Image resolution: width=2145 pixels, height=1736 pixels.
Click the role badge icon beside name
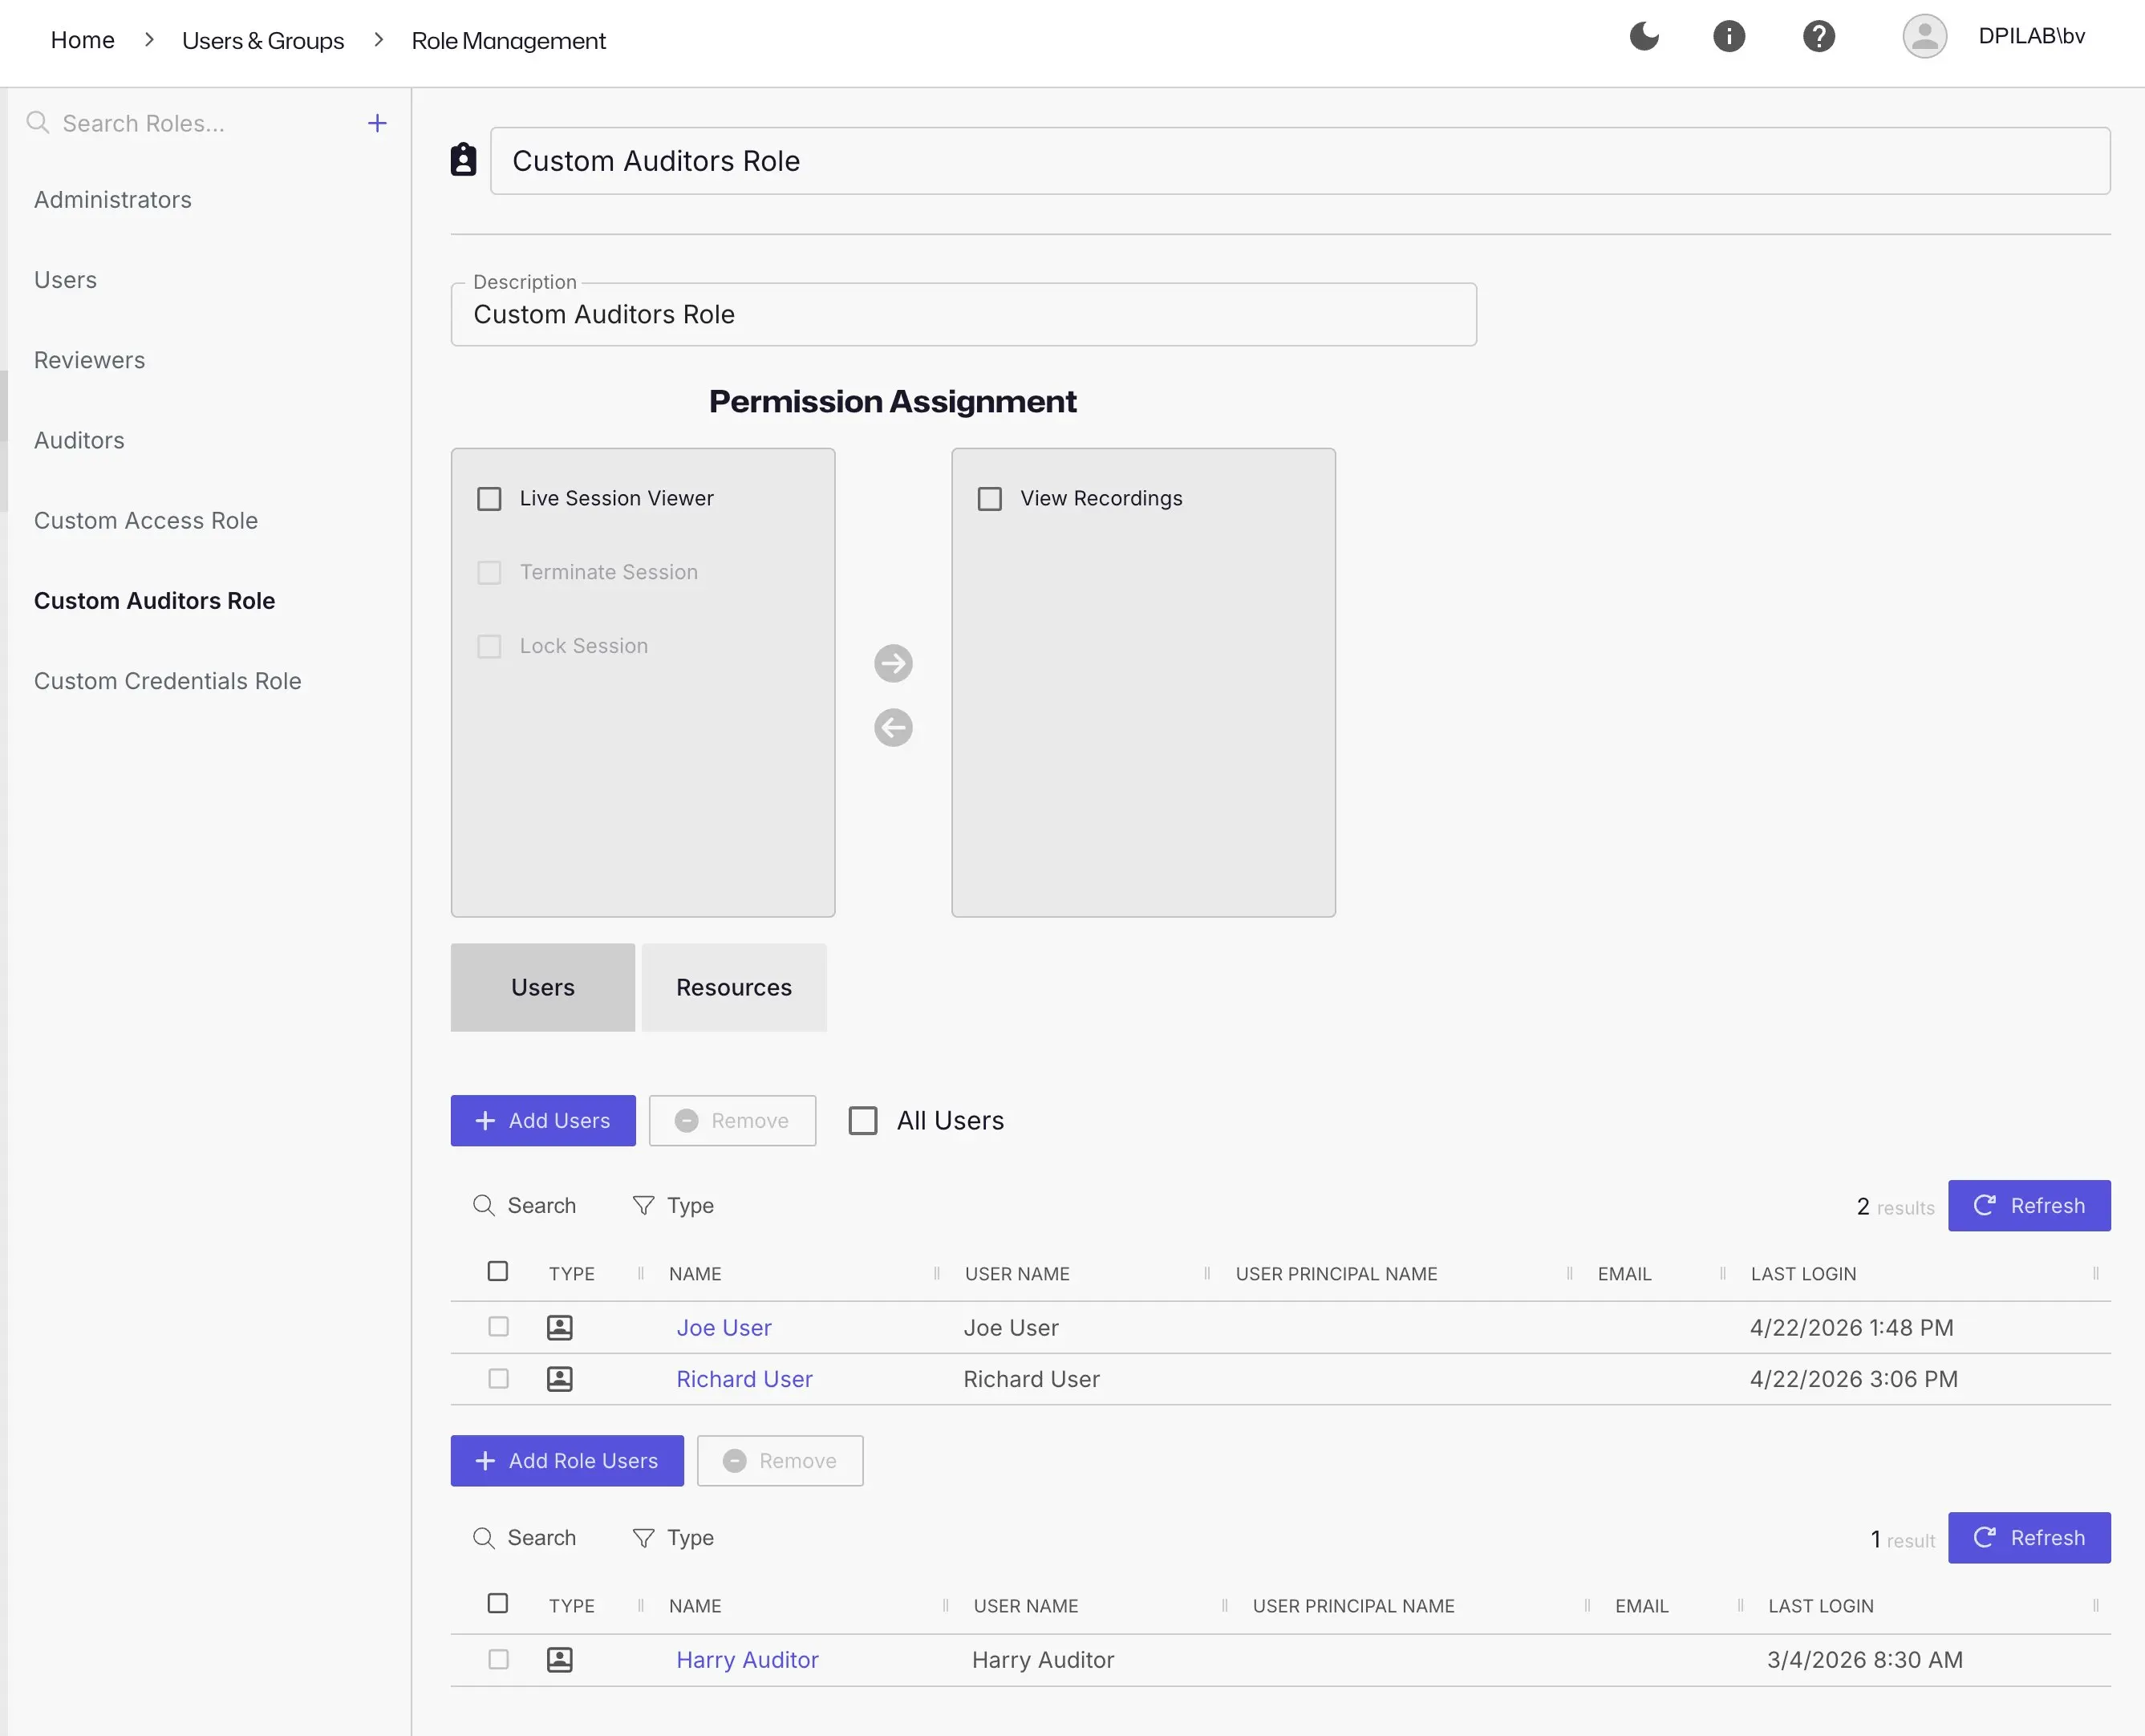point(463,160)
